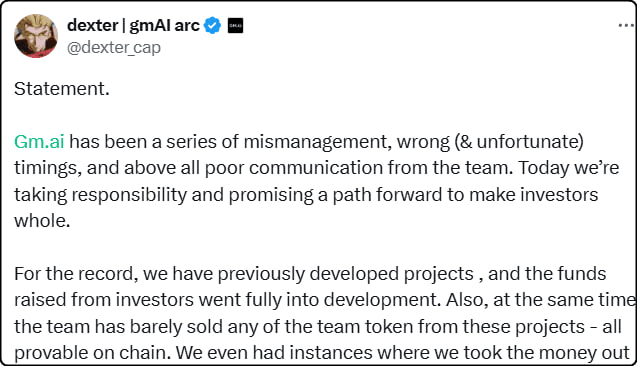This screenshot has height=366, width=637.
Task: Click the words 'provable on chain.'
Action: (x=93, y=353)
